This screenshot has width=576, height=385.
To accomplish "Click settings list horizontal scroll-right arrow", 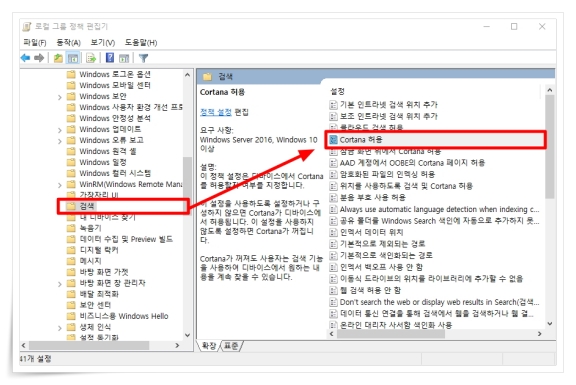I will (539, 334).
